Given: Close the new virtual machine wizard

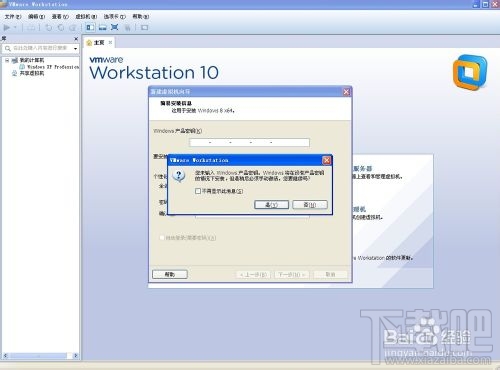Looking at the screenshot, I should [x=346, y=92].
